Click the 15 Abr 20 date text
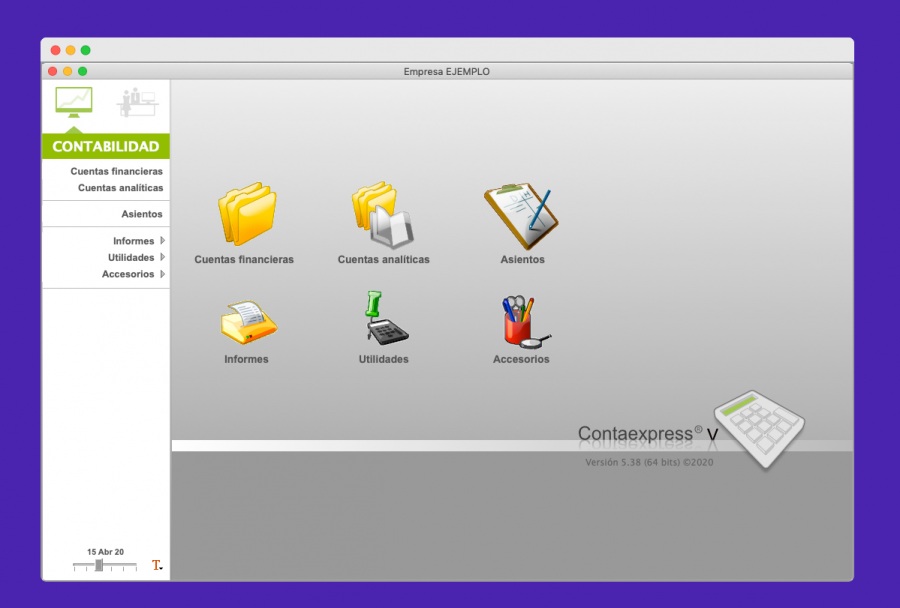900x608 pixels. [x=106, y=552]
